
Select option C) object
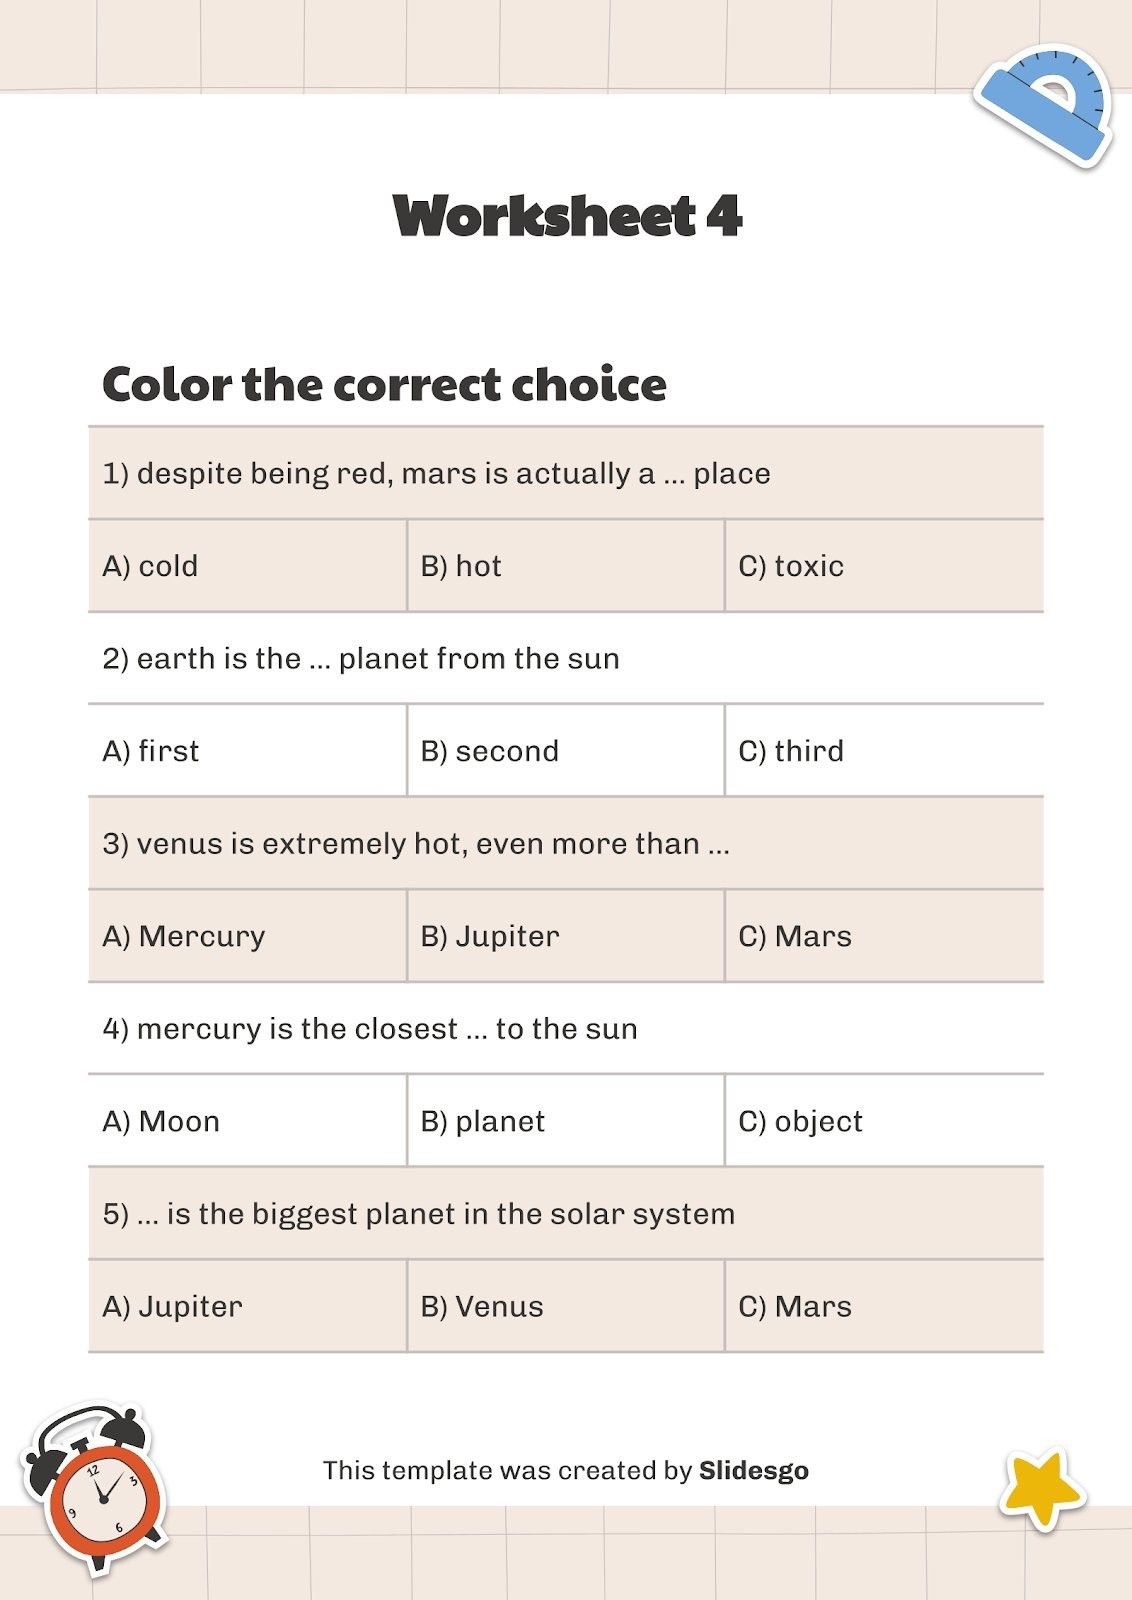pos(800,1121)
